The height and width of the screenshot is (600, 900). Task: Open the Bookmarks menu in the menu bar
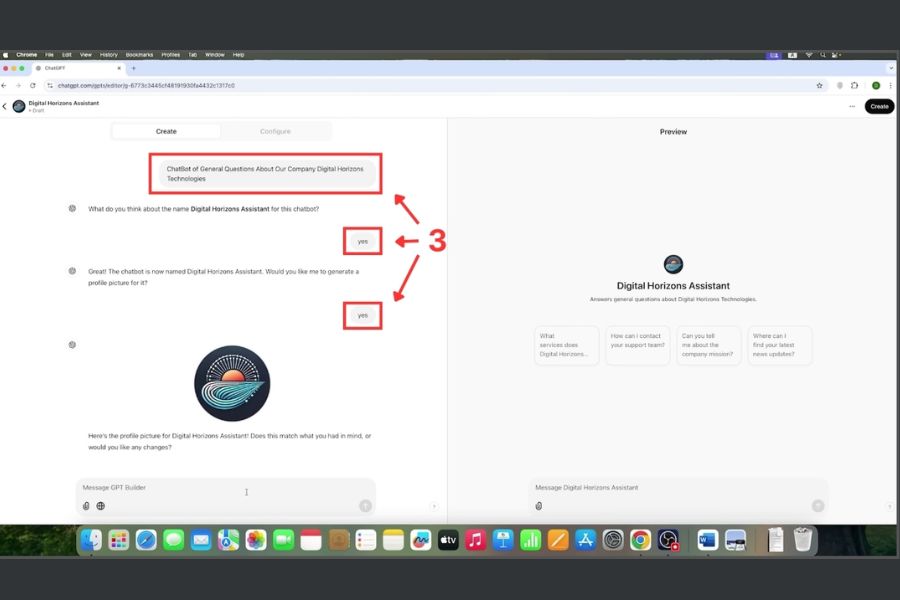(139, 55)
